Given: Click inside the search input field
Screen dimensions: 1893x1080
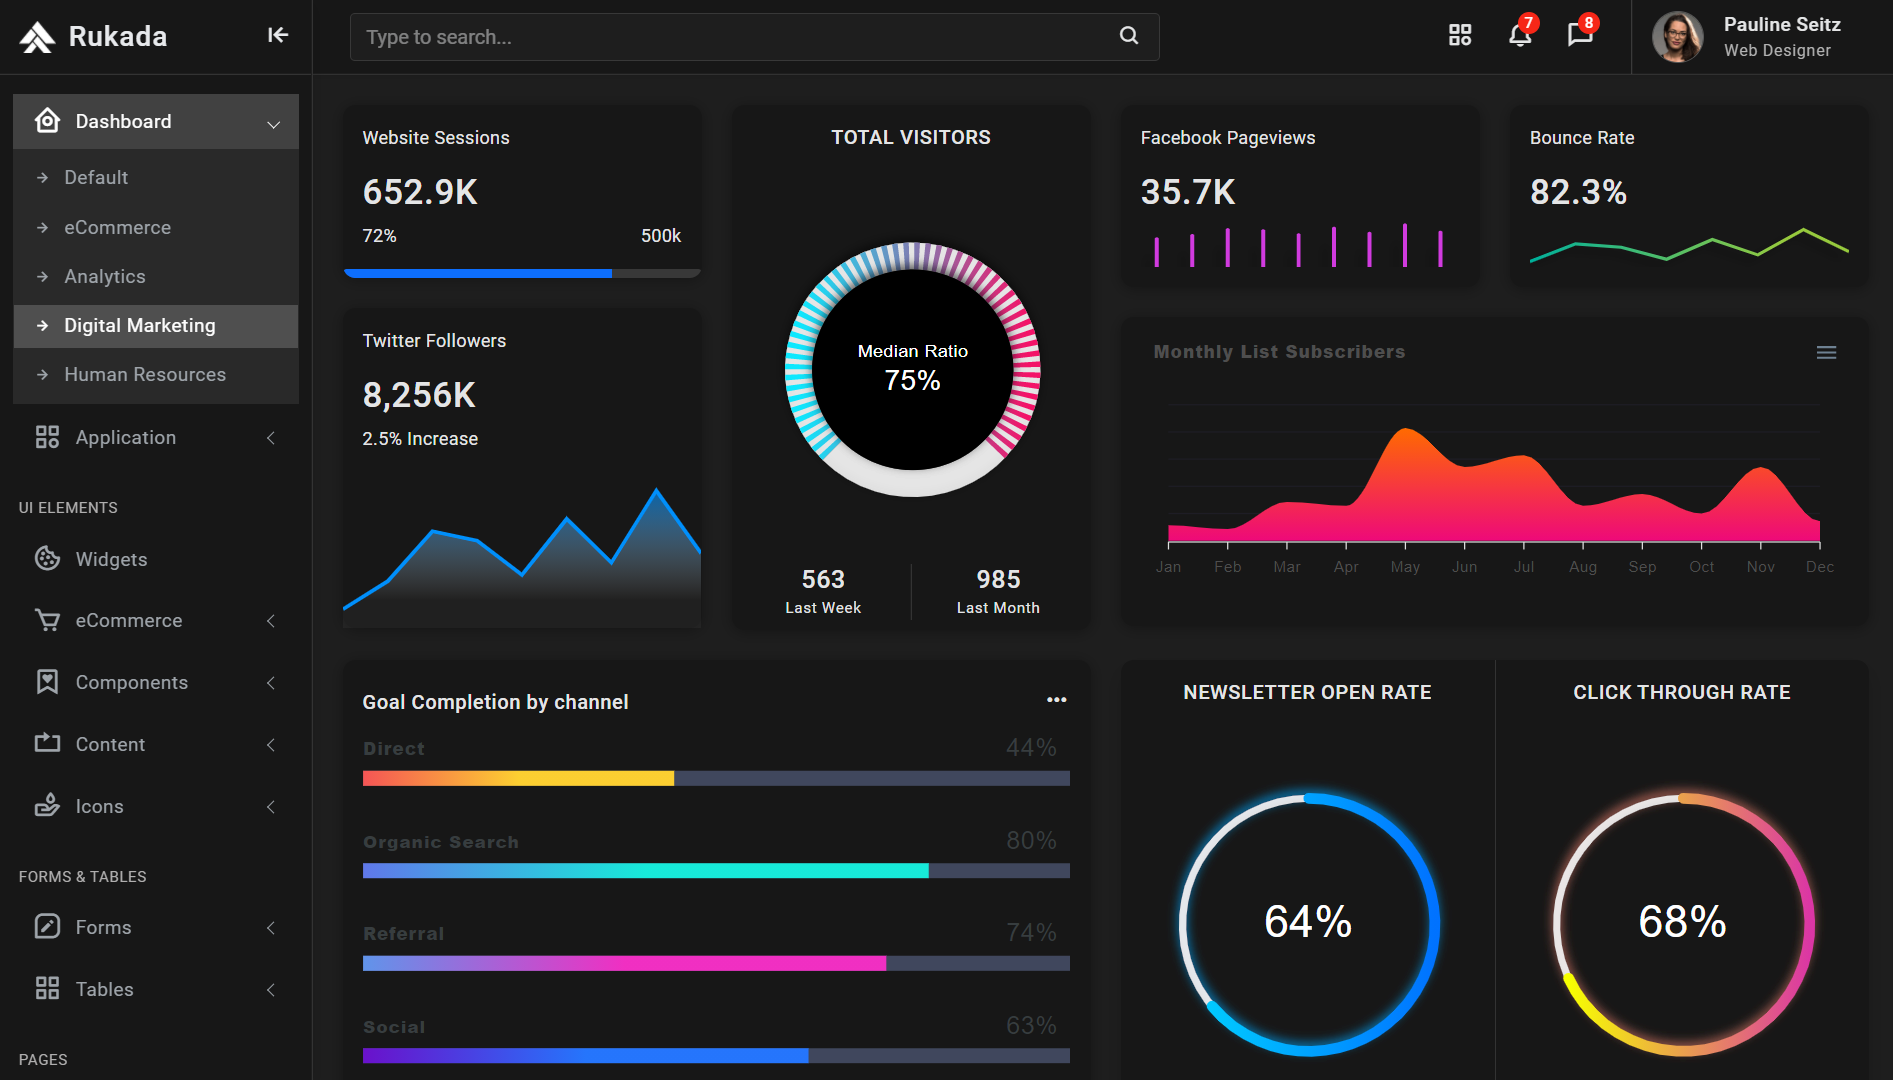Looking at the screenshot, I should coord(700,36).
